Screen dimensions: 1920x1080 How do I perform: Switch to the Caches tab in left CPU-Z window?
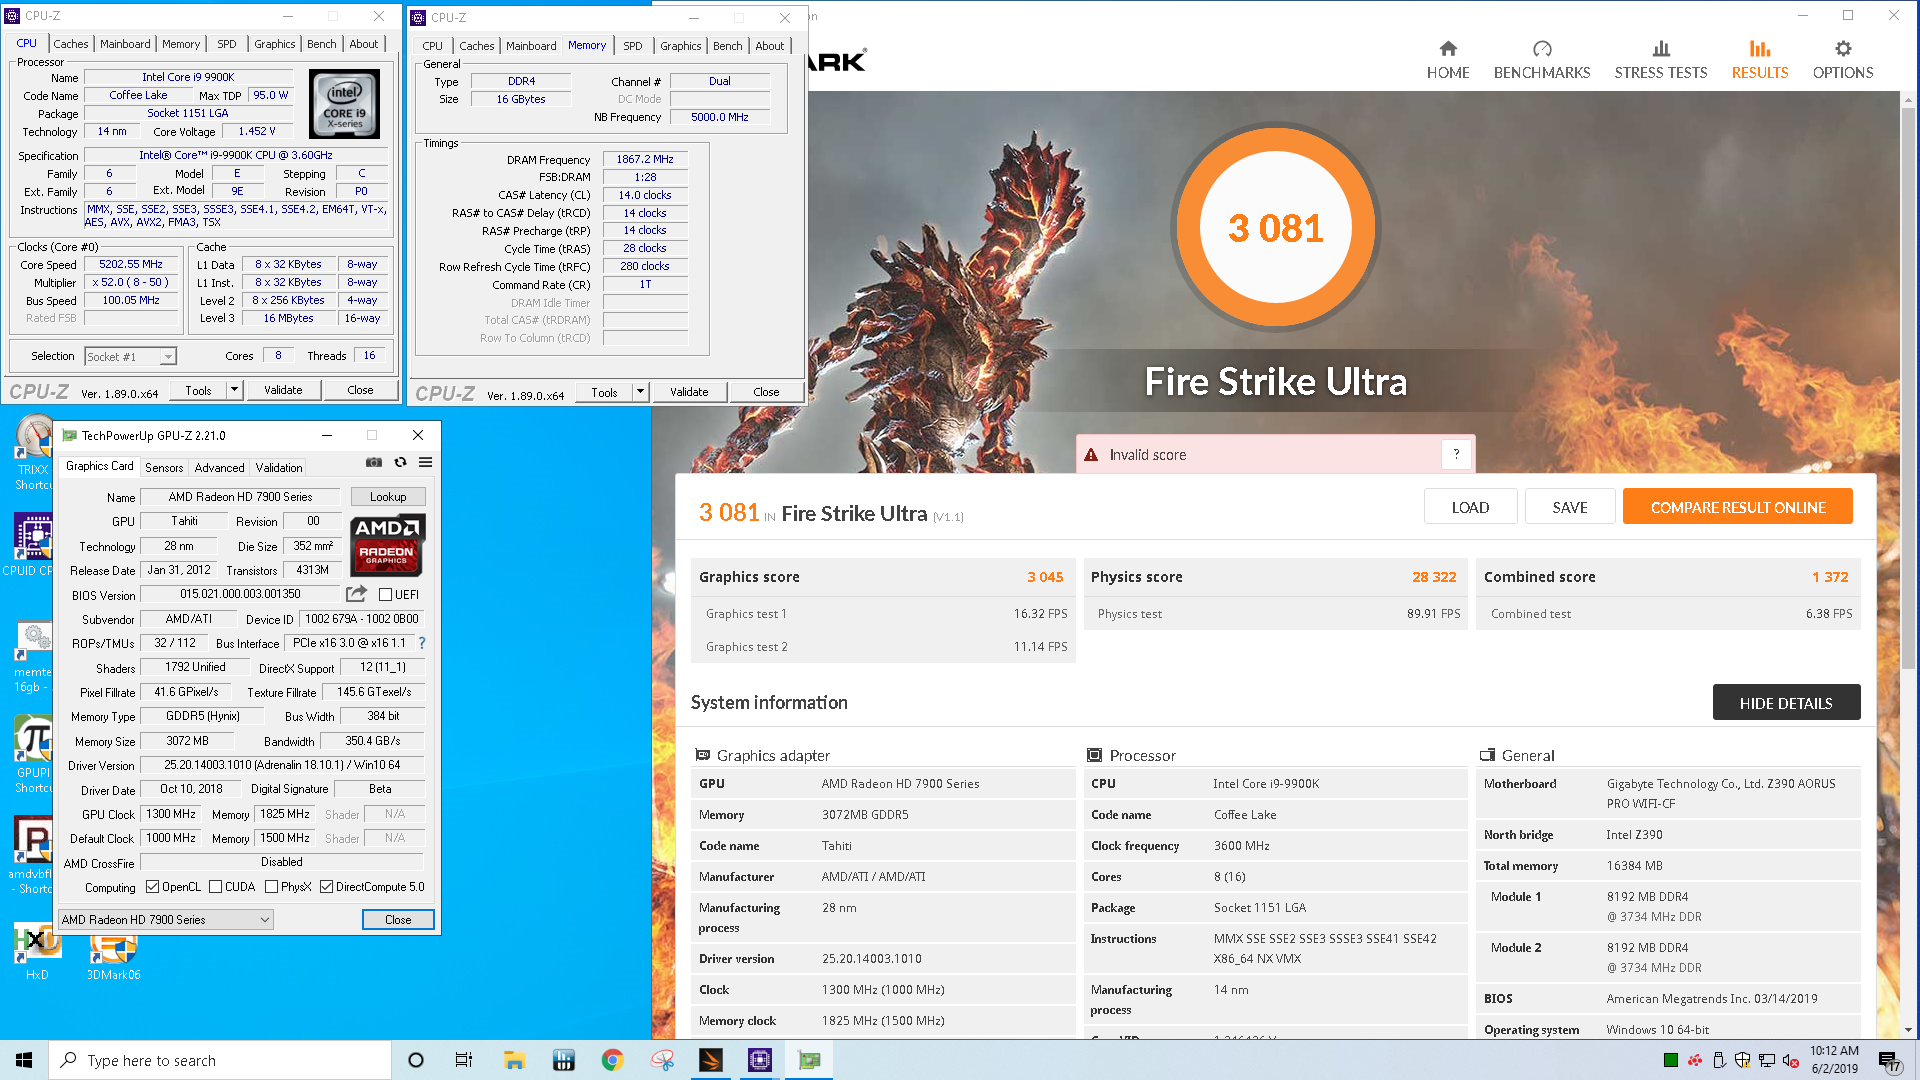tap(70, 44)
